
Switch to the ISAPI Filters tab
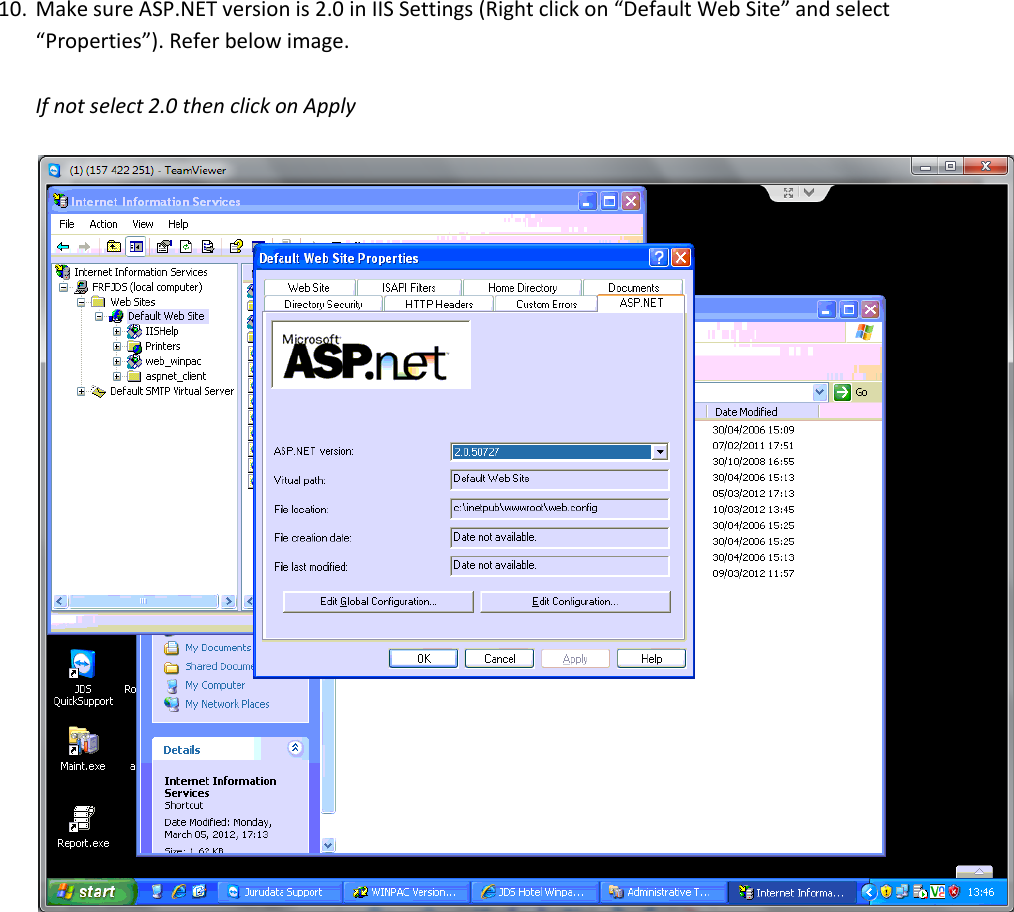tap(409, 288)
